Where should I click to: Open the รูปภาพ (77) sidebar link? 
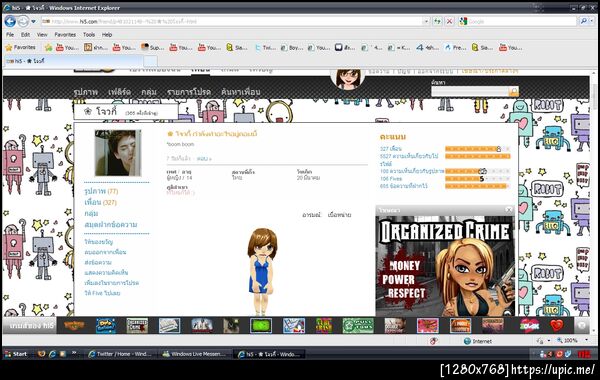click(101, 191)
